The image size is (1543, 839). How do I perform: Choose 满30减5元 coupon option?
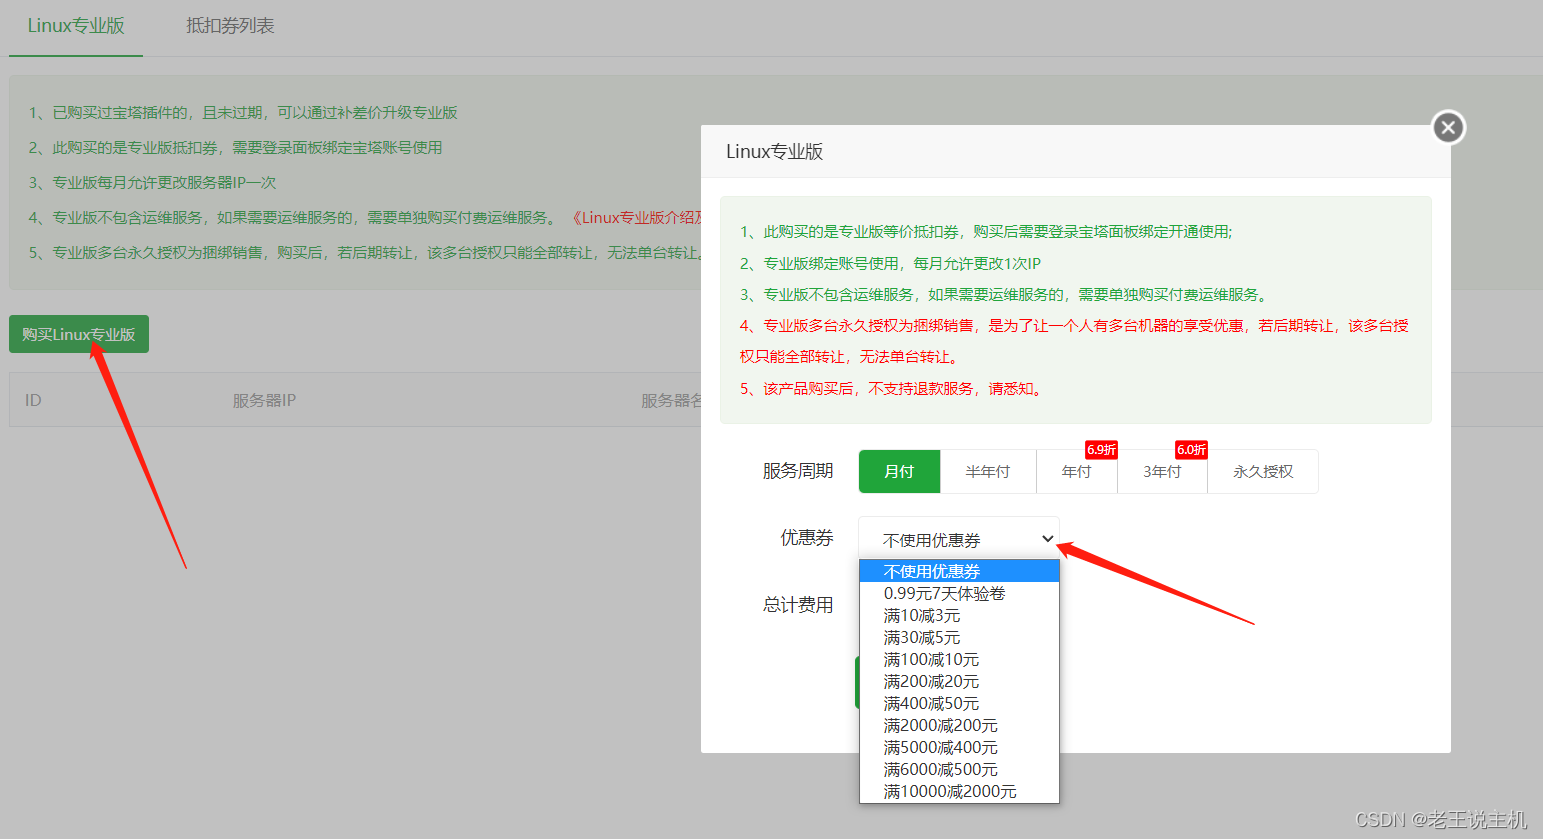pos(959,637)
